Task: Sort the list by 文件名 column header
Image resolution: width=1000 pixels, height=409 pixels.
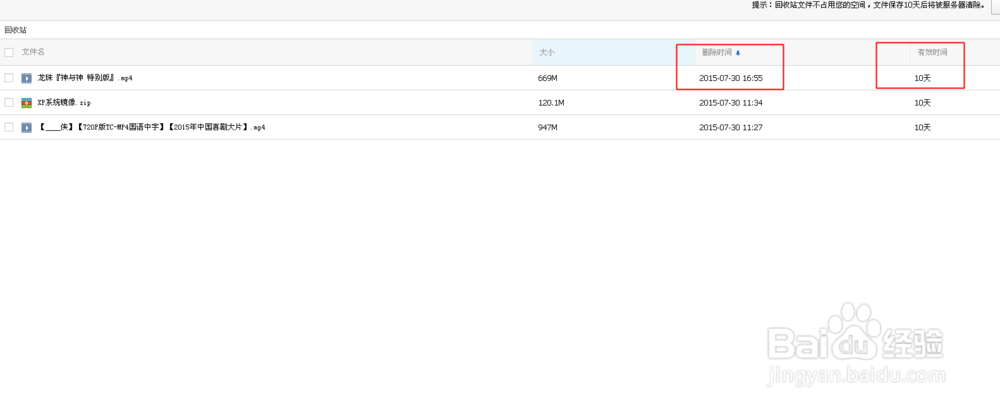Action: click(34, 52)
